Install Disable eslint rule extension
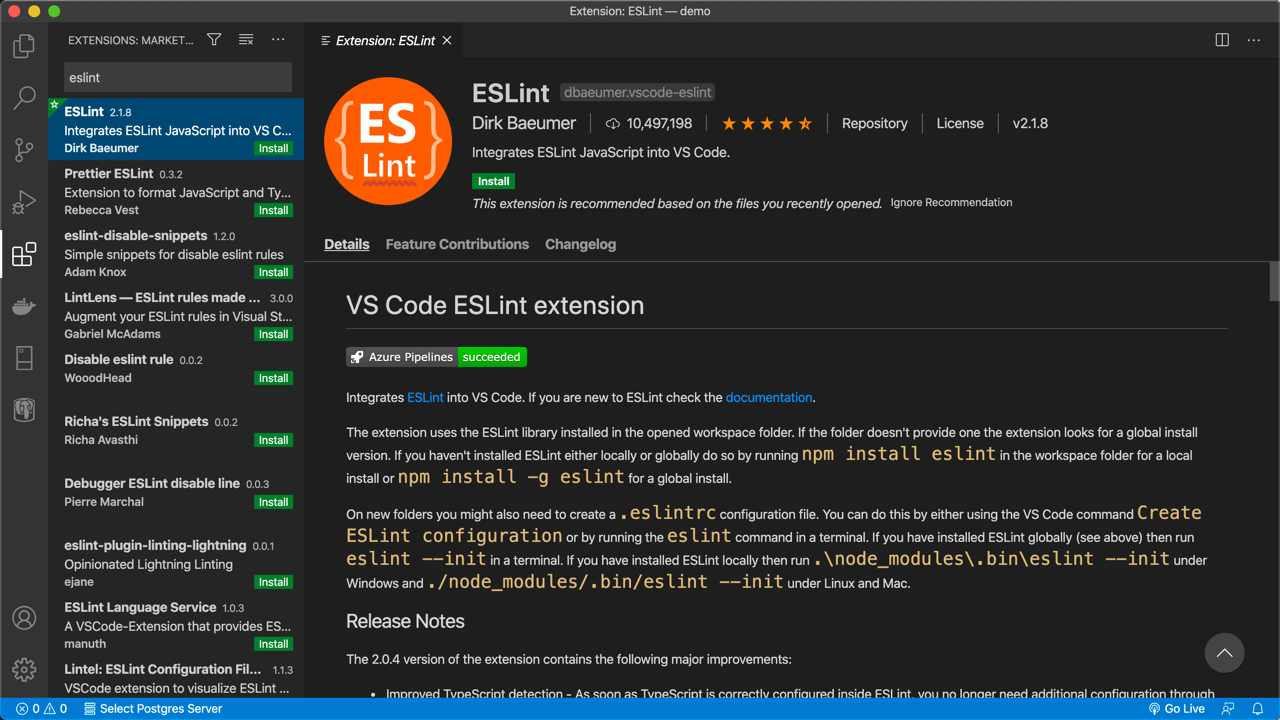This screenshot has width=1280, height=720. point(273,378)
